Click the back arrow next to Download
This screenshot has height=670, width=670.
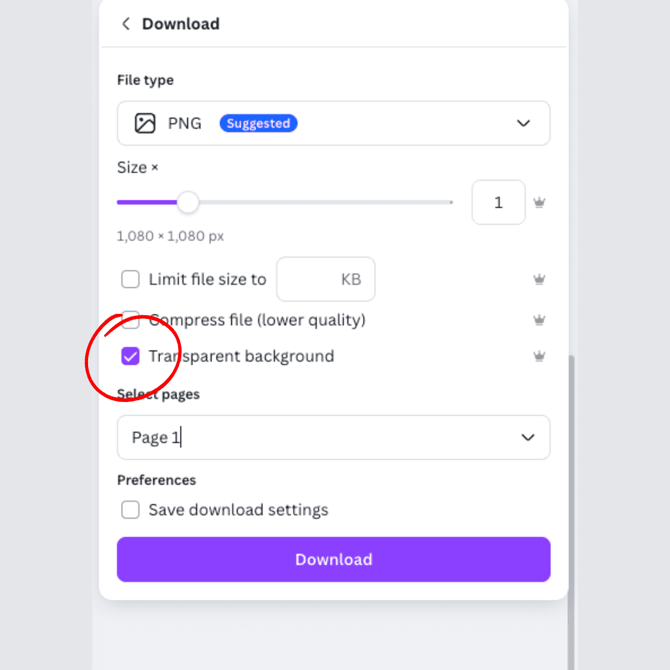point(126,24)
